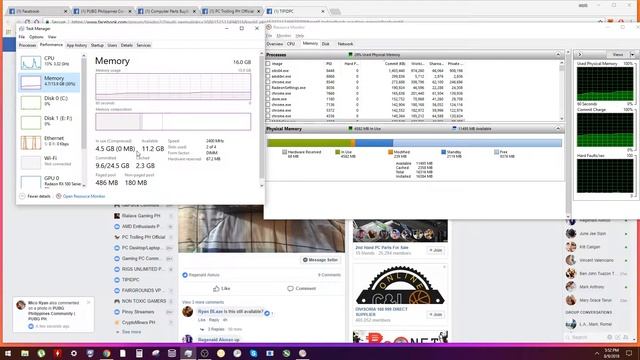
Task: Click the Facebook favicon on the TIPIDPC tab
Action: click(269, 11)
